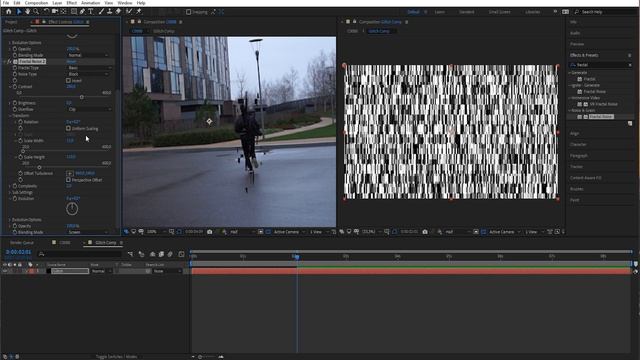
Task: Select the Brush tool
Action: [101, 11]
